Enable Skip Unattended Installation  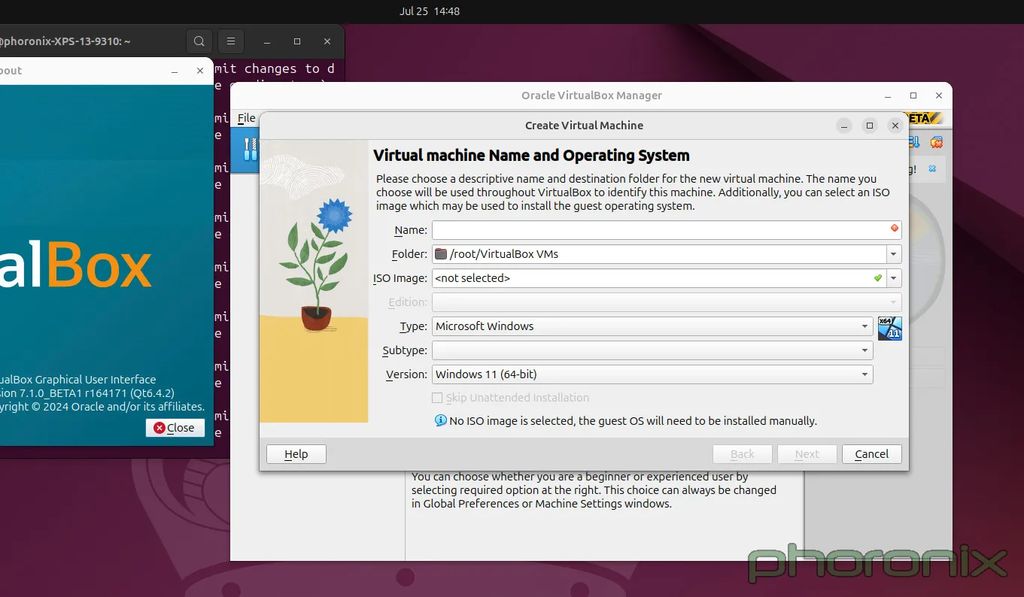(x=437, y=397)
